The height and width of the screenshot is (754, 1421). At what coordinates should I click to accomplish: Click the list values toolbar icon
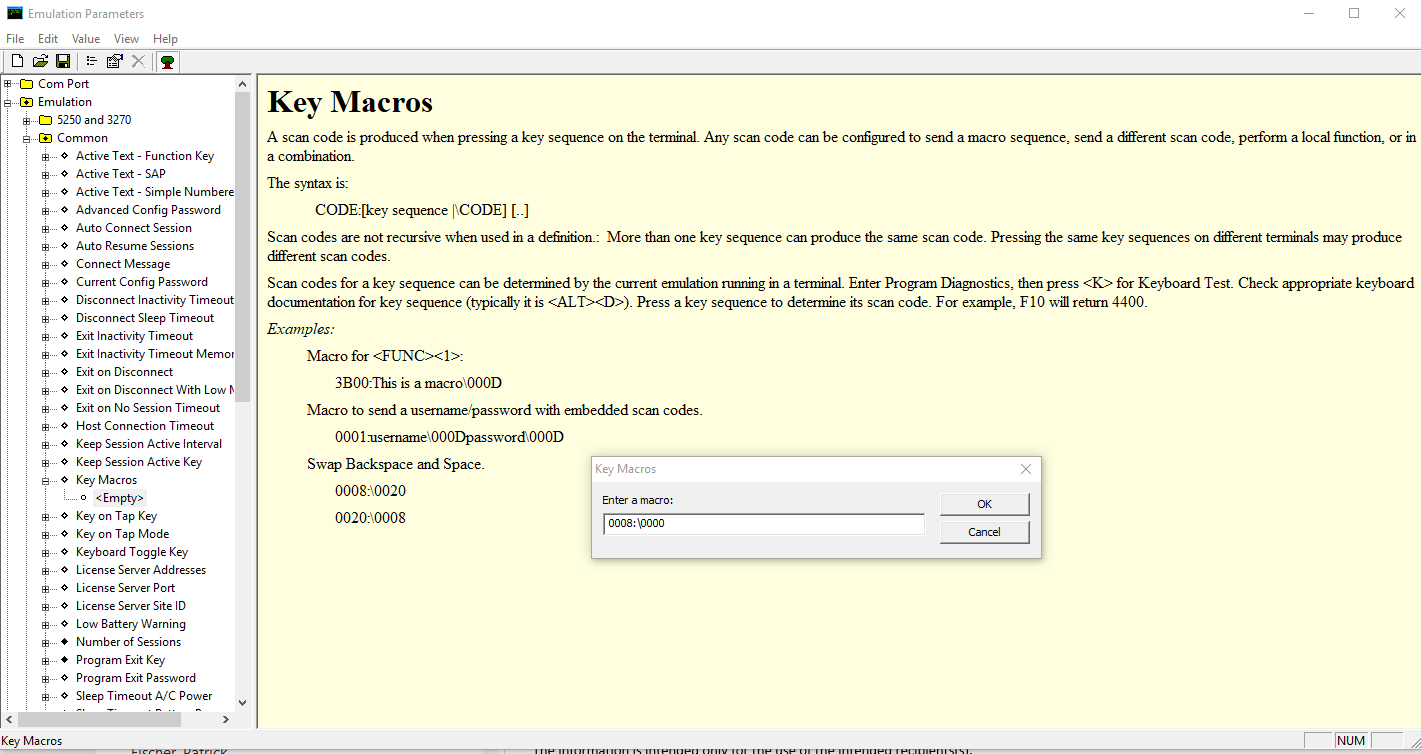(89, 61)
